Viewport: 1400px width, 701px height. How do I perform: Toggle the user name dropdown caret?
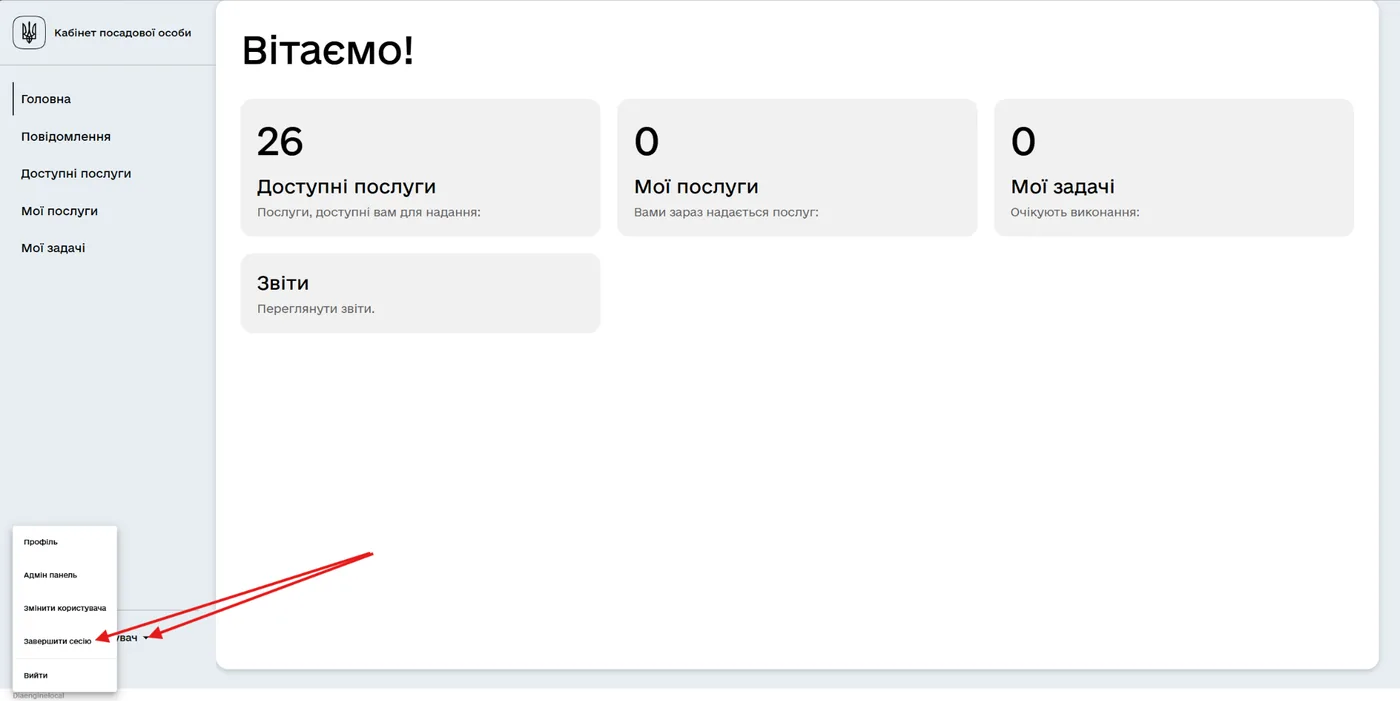pyautogui.click(x=146, y=638)
